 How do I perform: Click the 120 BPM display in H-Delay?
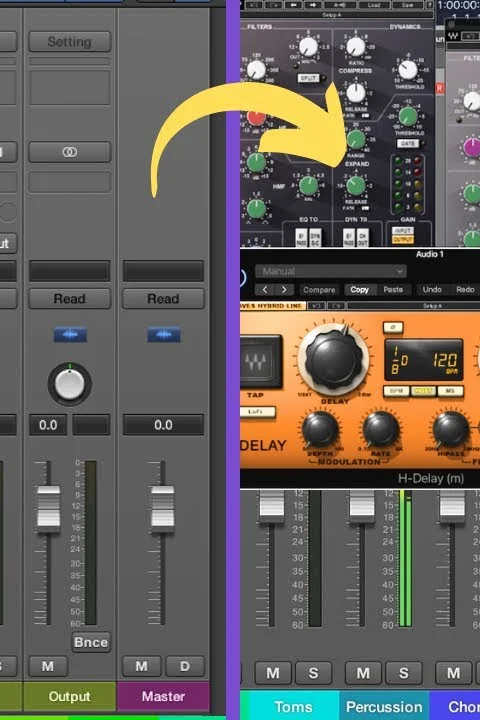coord(445,361)
